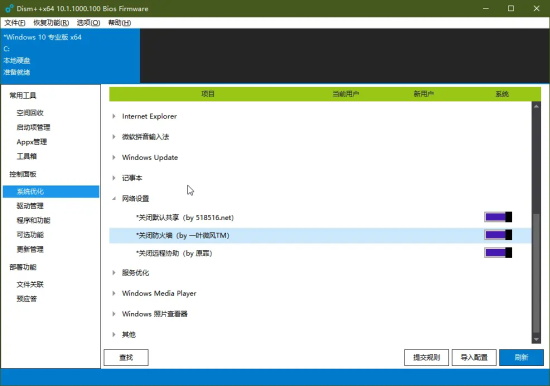Click the 查找 button
Viewport: 550px width, 386px height.
pos(126,357)
